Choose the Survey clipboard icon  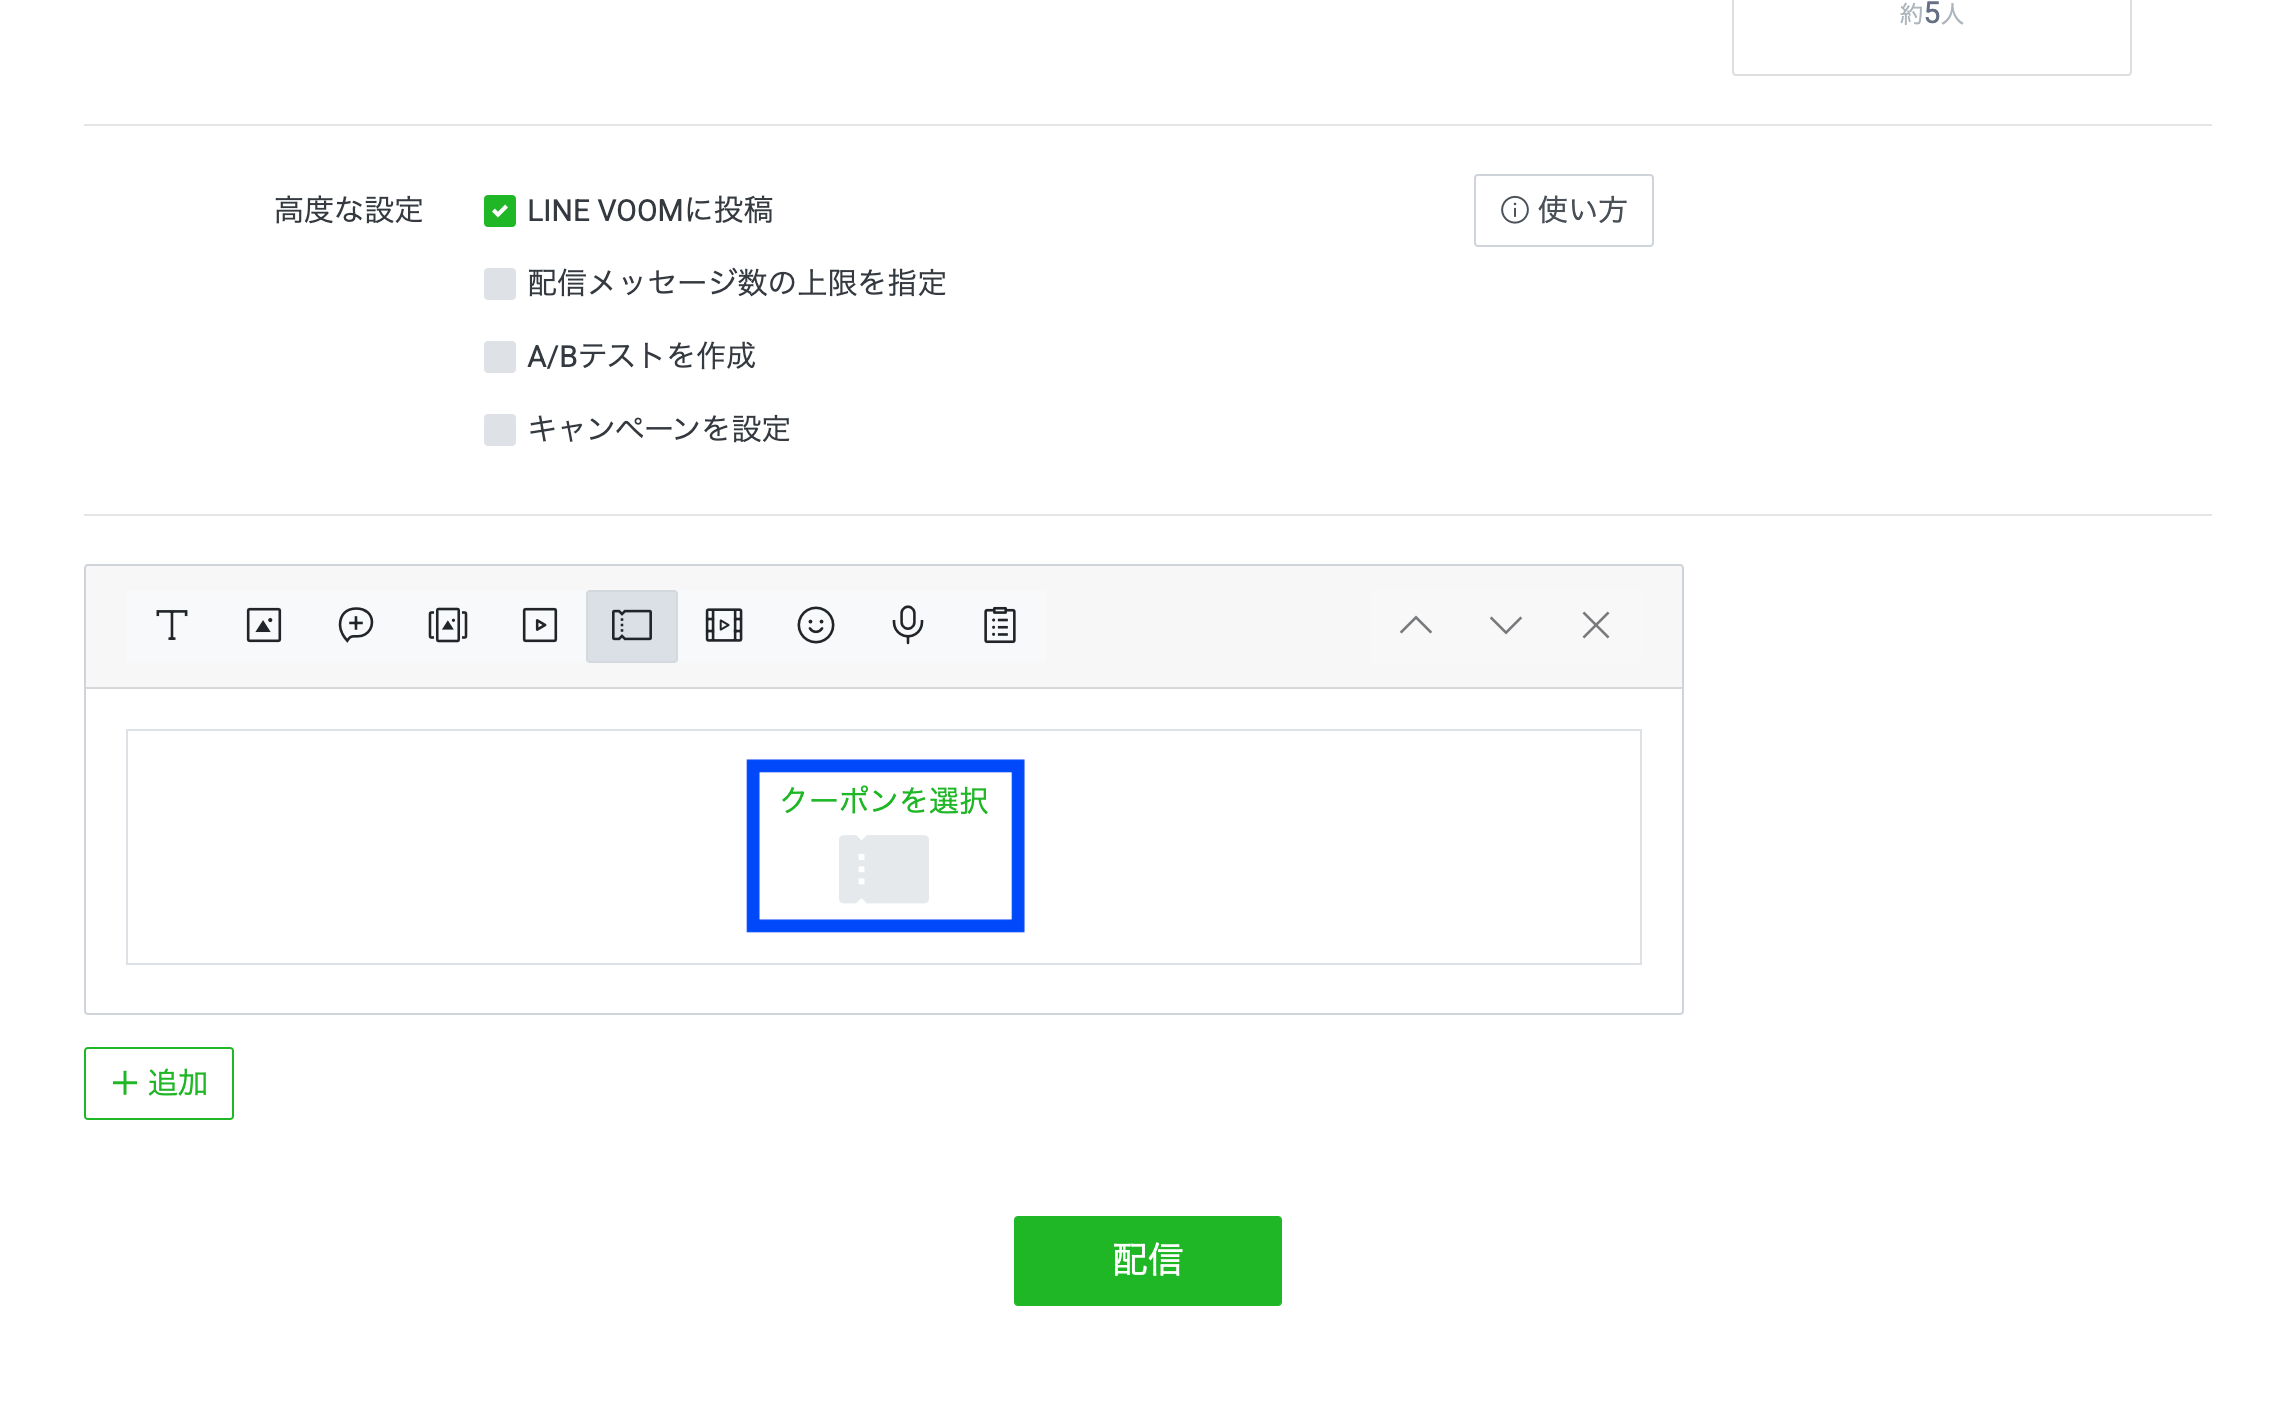coord(1000,626)
